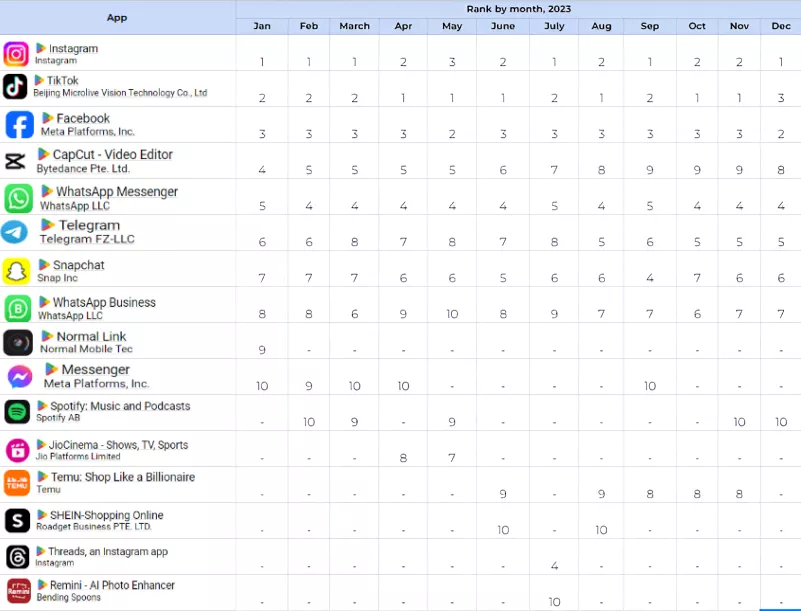
Task: Click the App column header
Action: 117,17
